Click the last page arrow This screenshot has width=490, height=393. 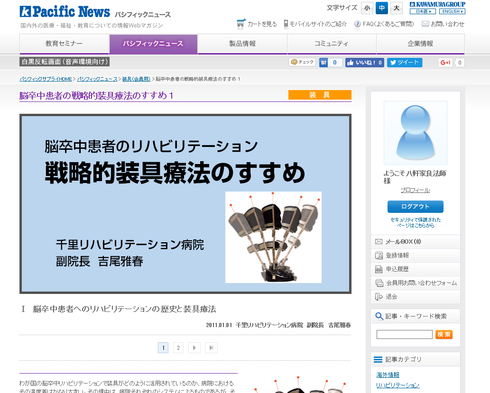pyautogui.click(x=211, y=348)
